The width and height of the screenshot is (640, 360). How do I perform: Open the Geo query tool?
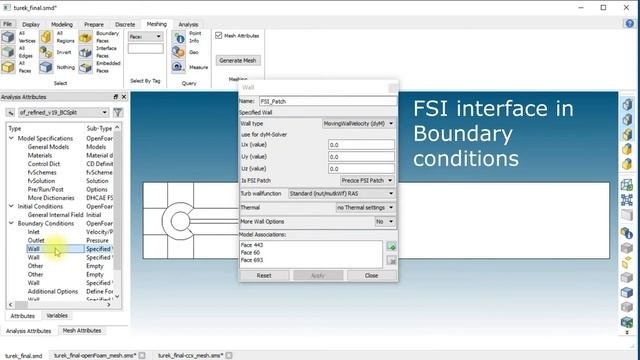pos(178,52)
